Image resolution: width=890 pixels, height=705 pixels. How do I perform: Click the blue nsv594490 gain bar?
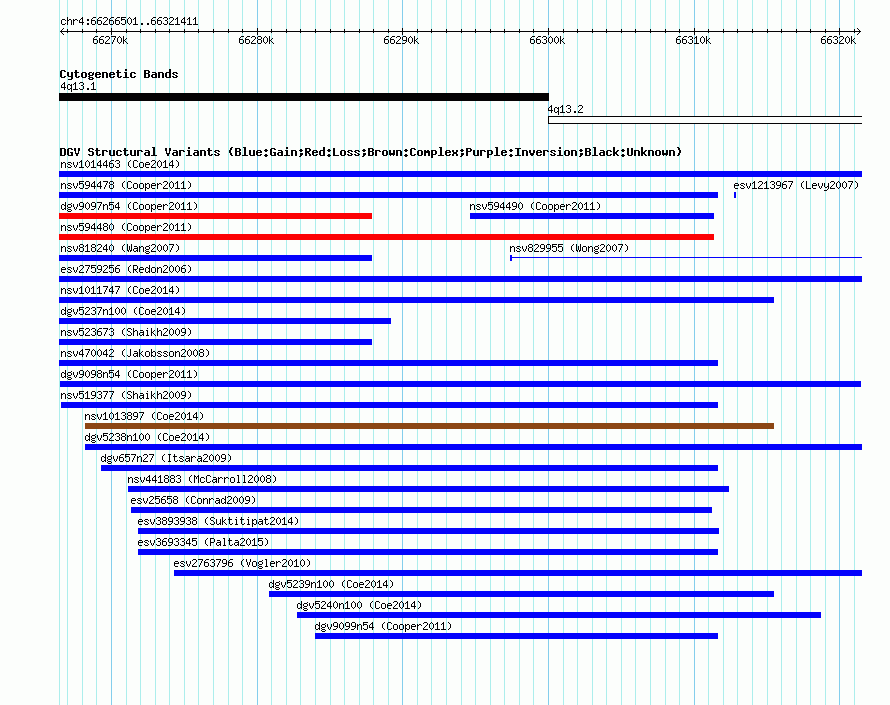click(x=592, y=216)
